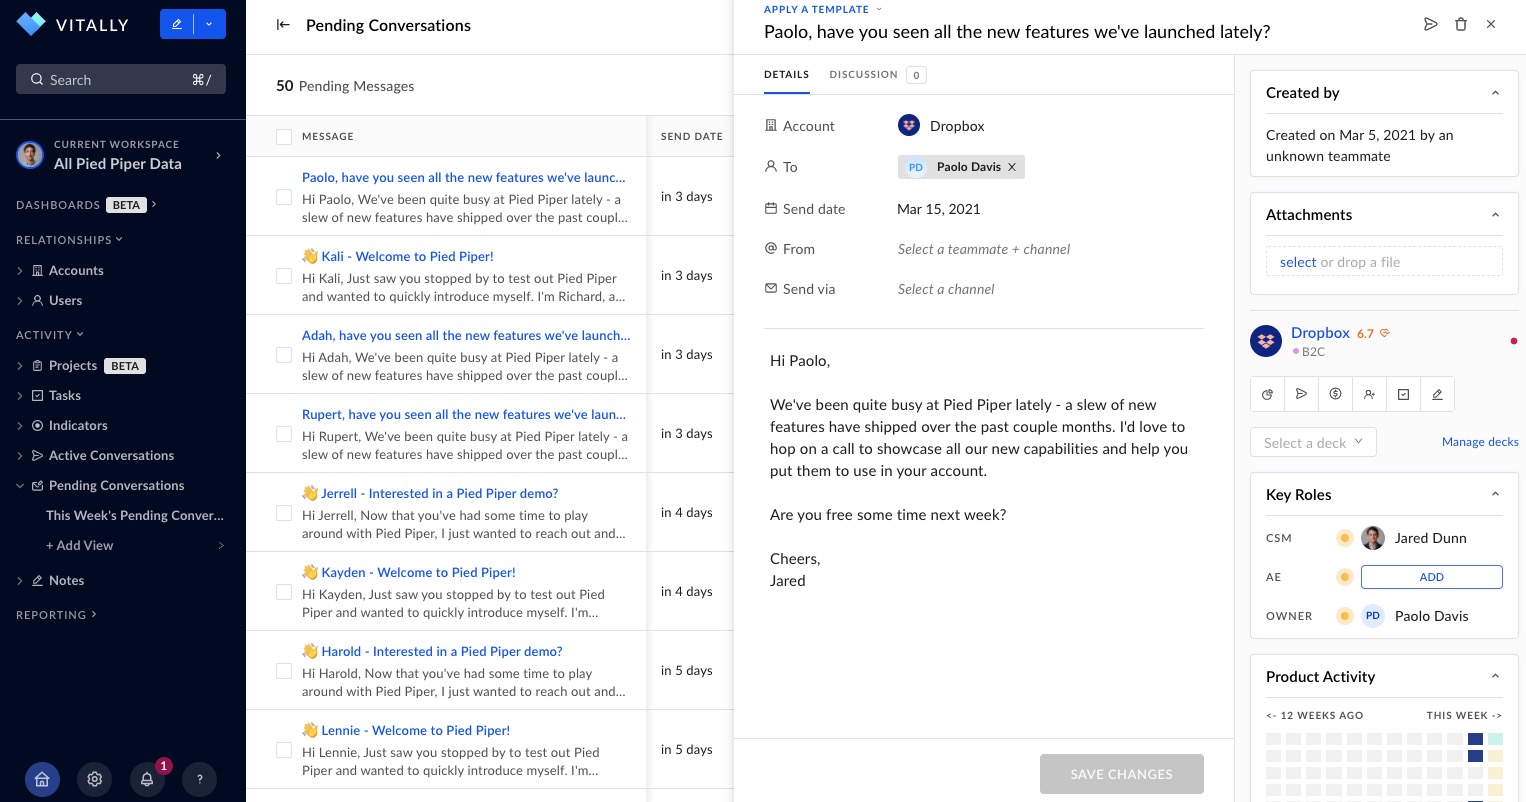Check the Jerrell demo message checkbox
This screenshot has height=802, width=1526.
coord(284,513)
